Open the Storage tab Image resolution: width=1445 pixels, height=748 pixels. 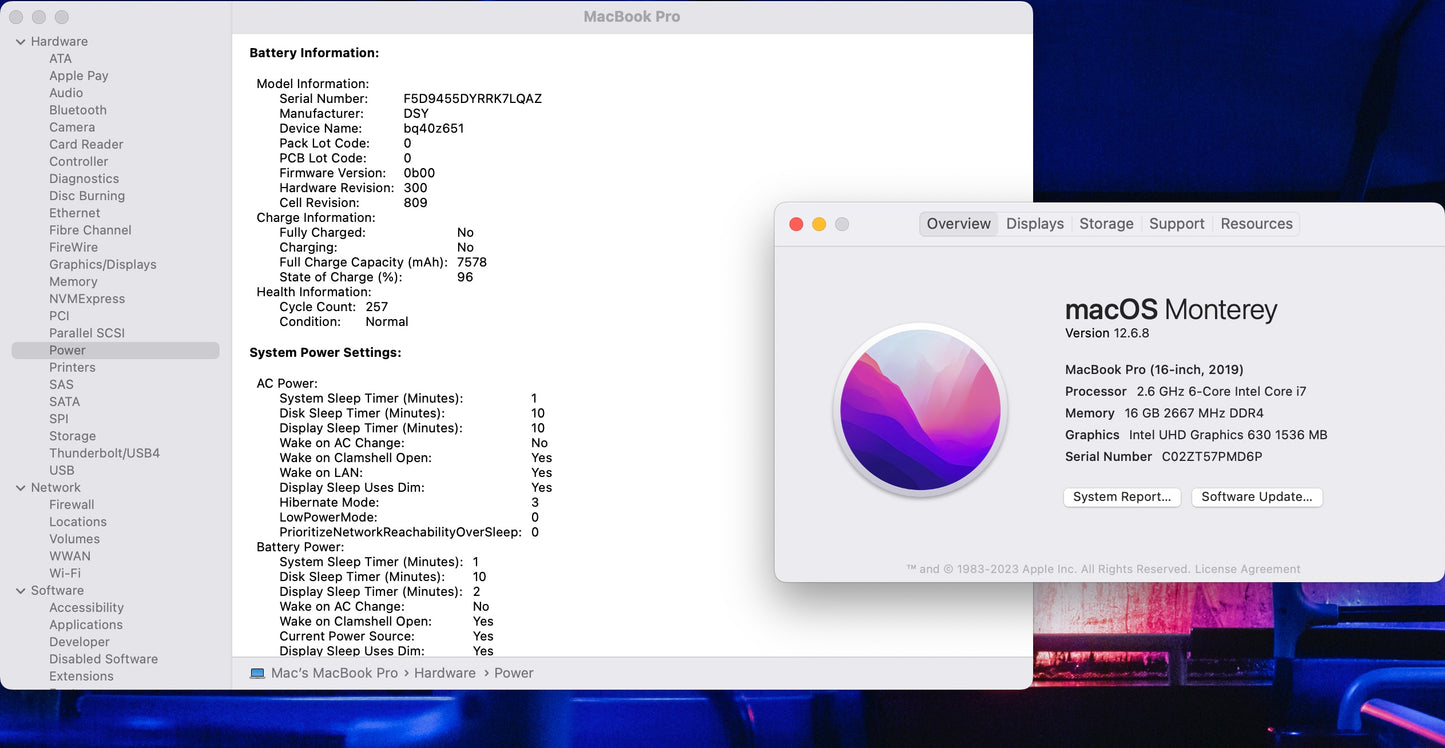tap(1106, 224)
